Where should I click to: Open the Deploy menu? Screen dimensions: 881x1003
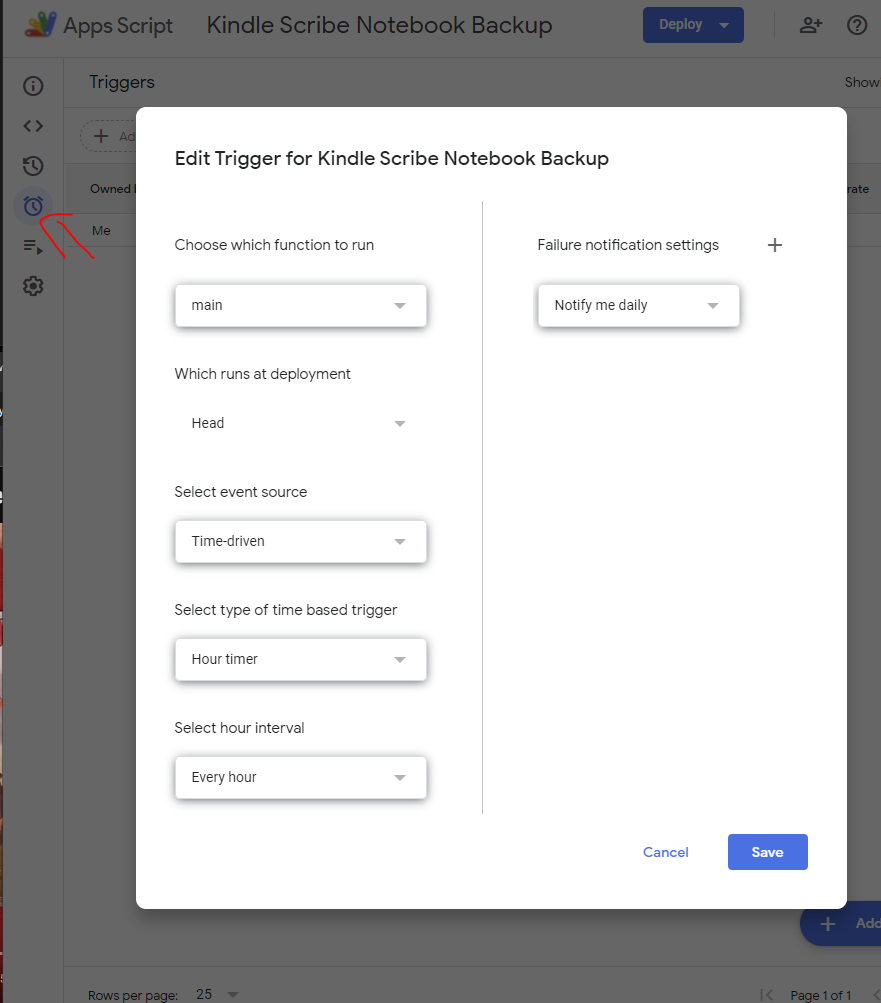(x=693, y=25)
